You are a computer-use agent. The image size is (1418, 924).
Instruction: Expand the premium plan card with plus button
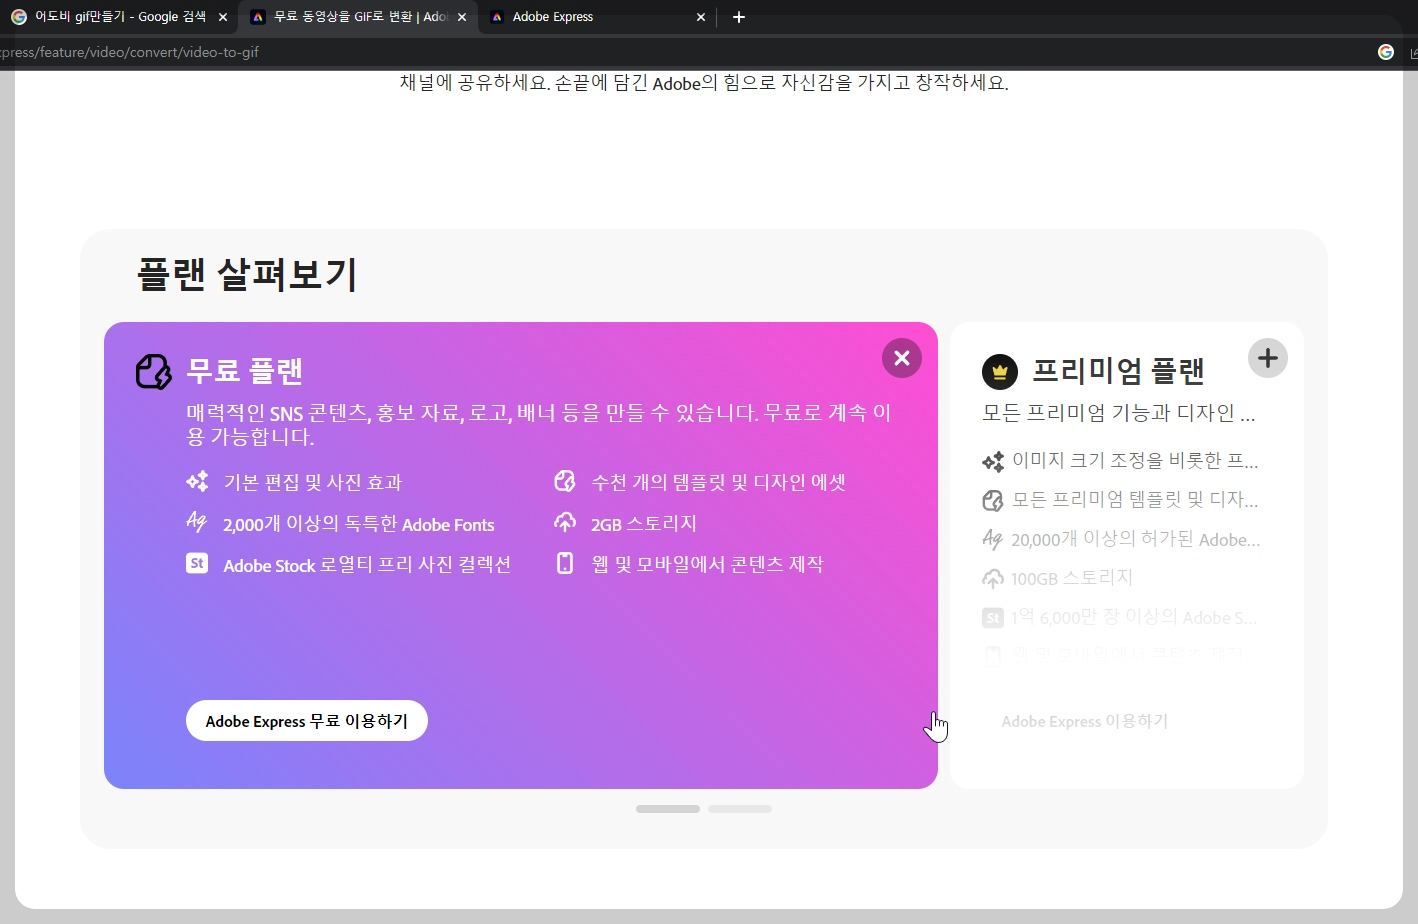pyautogui.click(x=1268, y=358)
